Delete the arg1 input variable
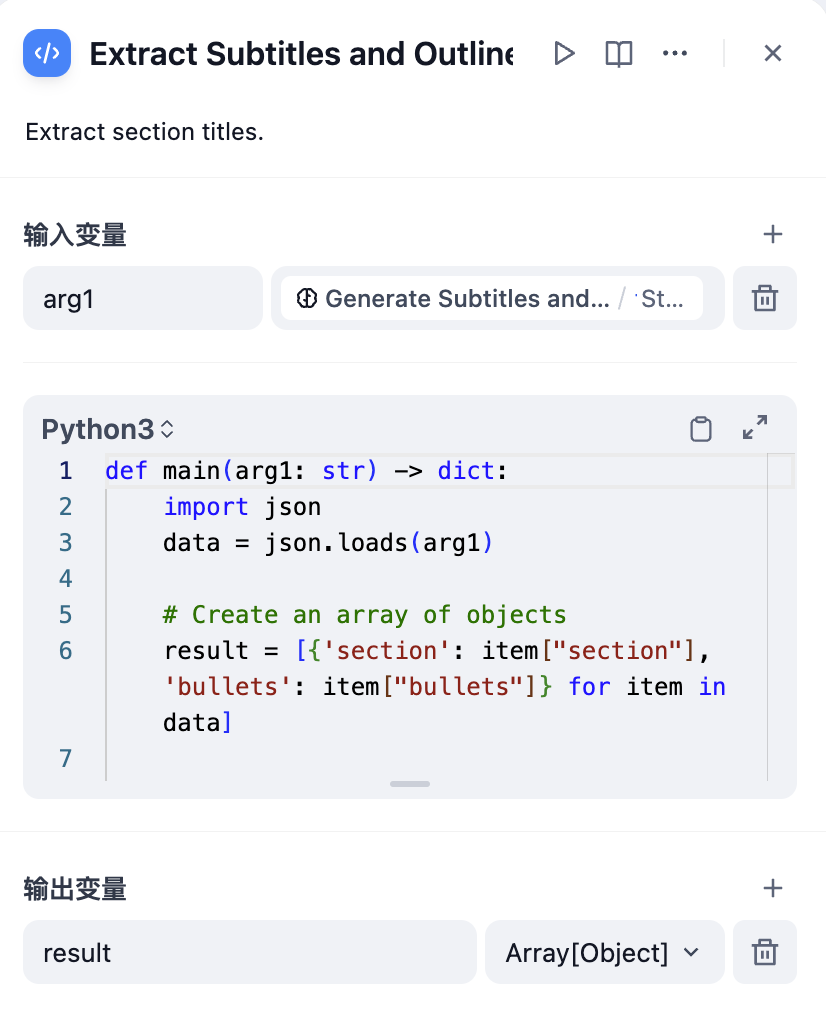 pos(765,298)
